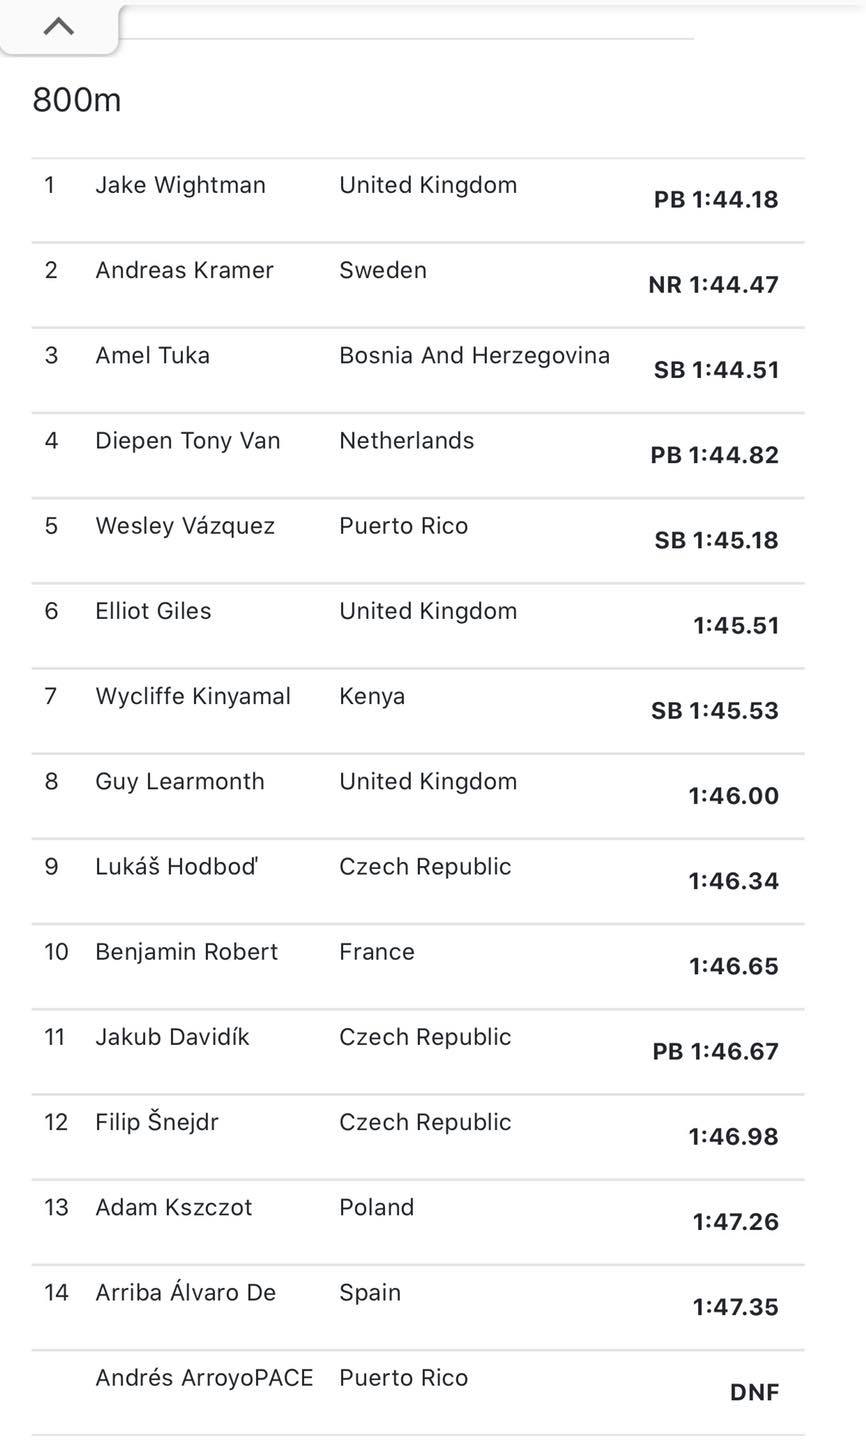This screenshot has width=866, height=1440.
Task: Click Arriba Álvaro De's name
Action: pyautogui.click(x=185, y=1292)
